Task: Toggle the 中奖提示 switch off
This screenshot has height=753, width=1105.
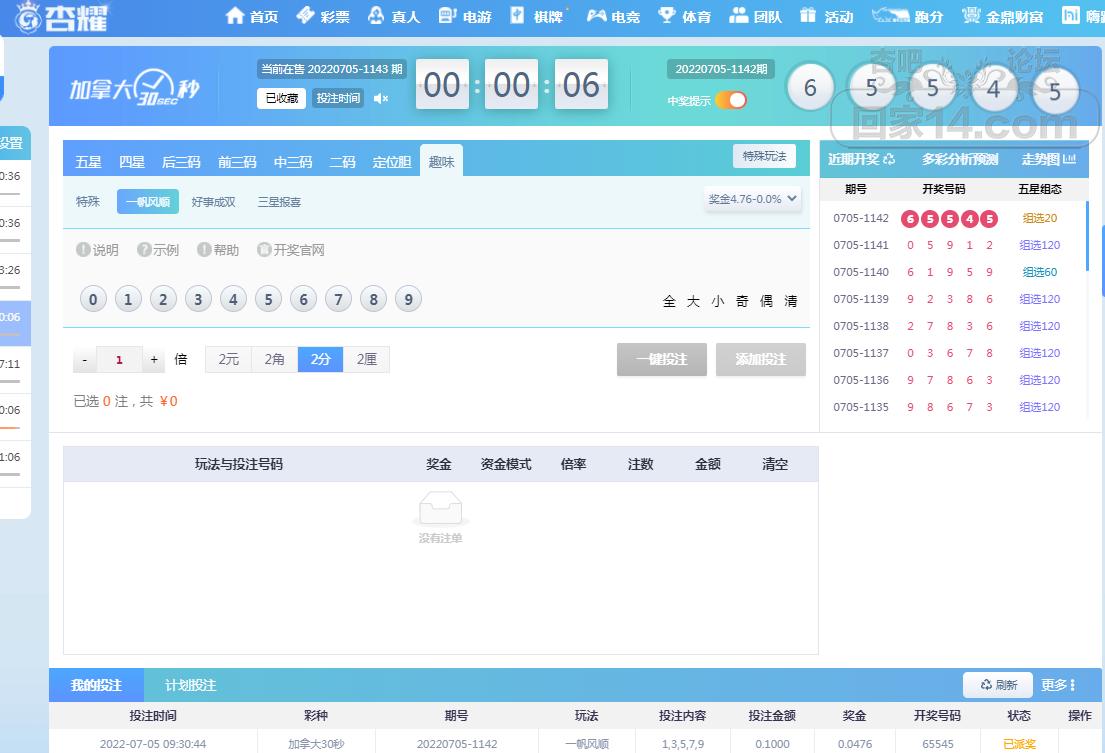Action: pos(731,100)
